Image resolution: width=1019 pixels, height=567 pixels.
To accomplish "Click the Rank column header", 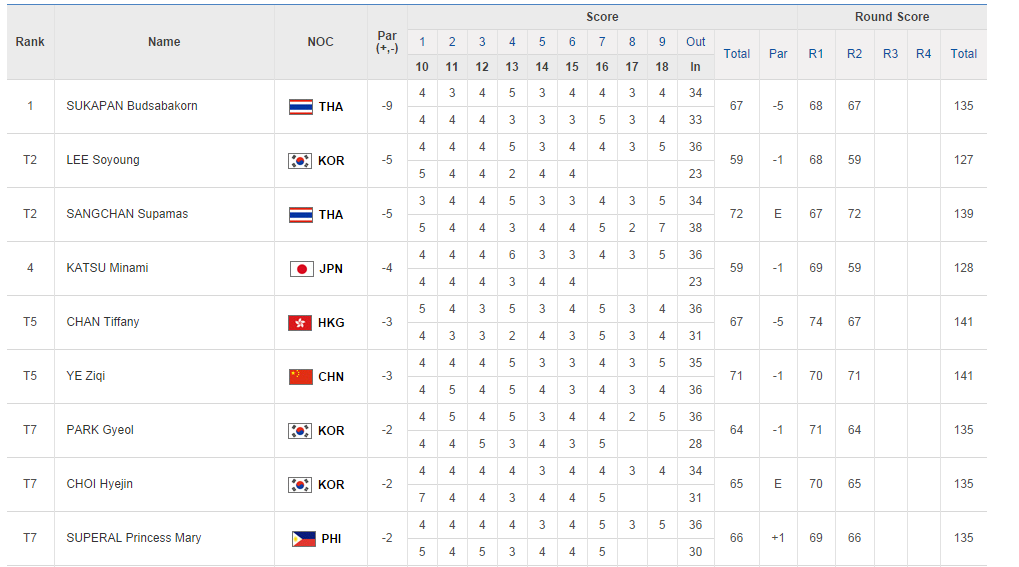I will 30,42.
